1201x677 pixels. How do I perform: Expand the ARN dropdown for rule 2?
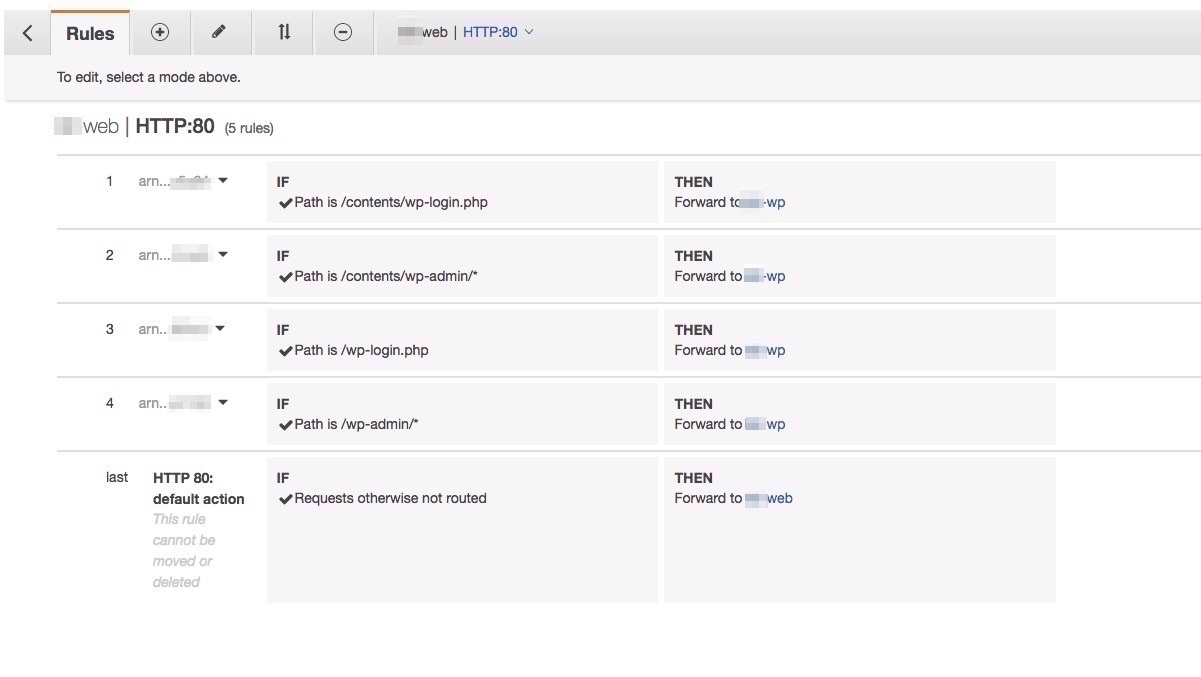tap(223, 255)
